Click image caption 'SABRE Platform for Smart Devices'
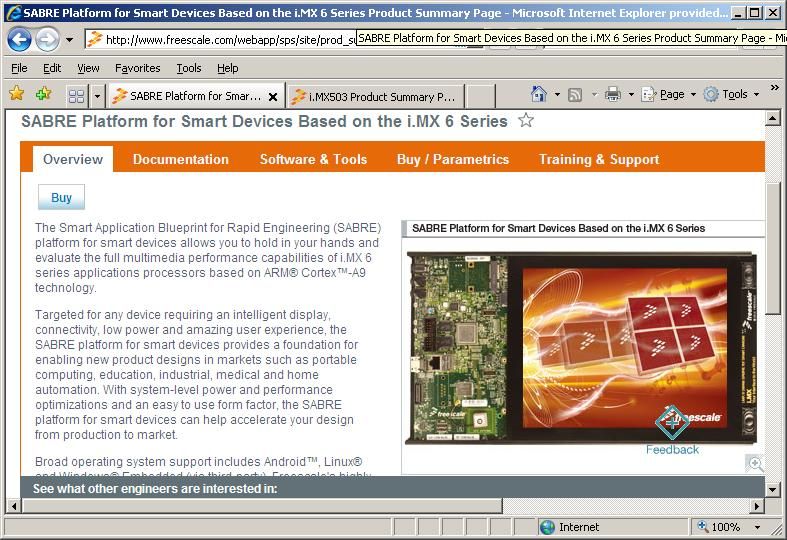This screenshot has height=540, width=787. click(558, 228)
